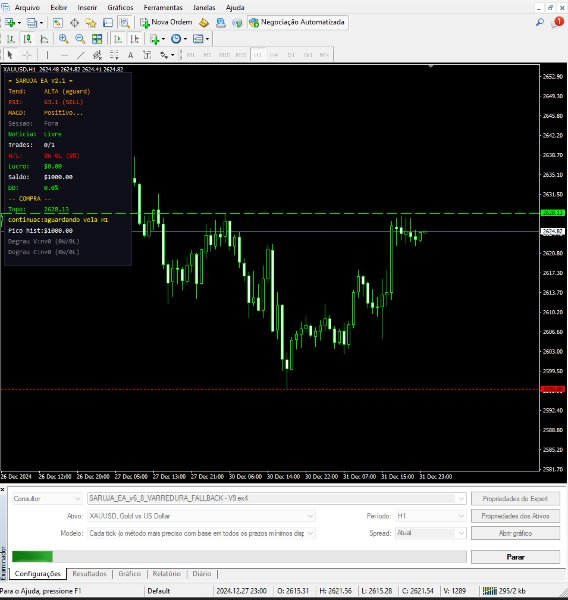
Task: Tile chart windows icon
Action: coord(97,39)
